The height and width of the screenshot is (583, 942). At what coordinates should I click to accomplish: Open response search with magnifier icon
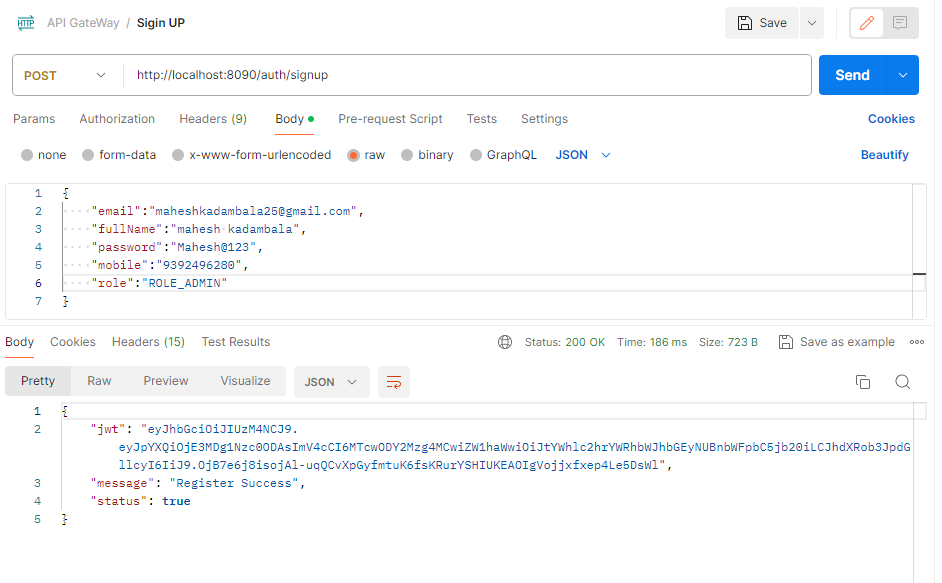(x=903, y=381)
